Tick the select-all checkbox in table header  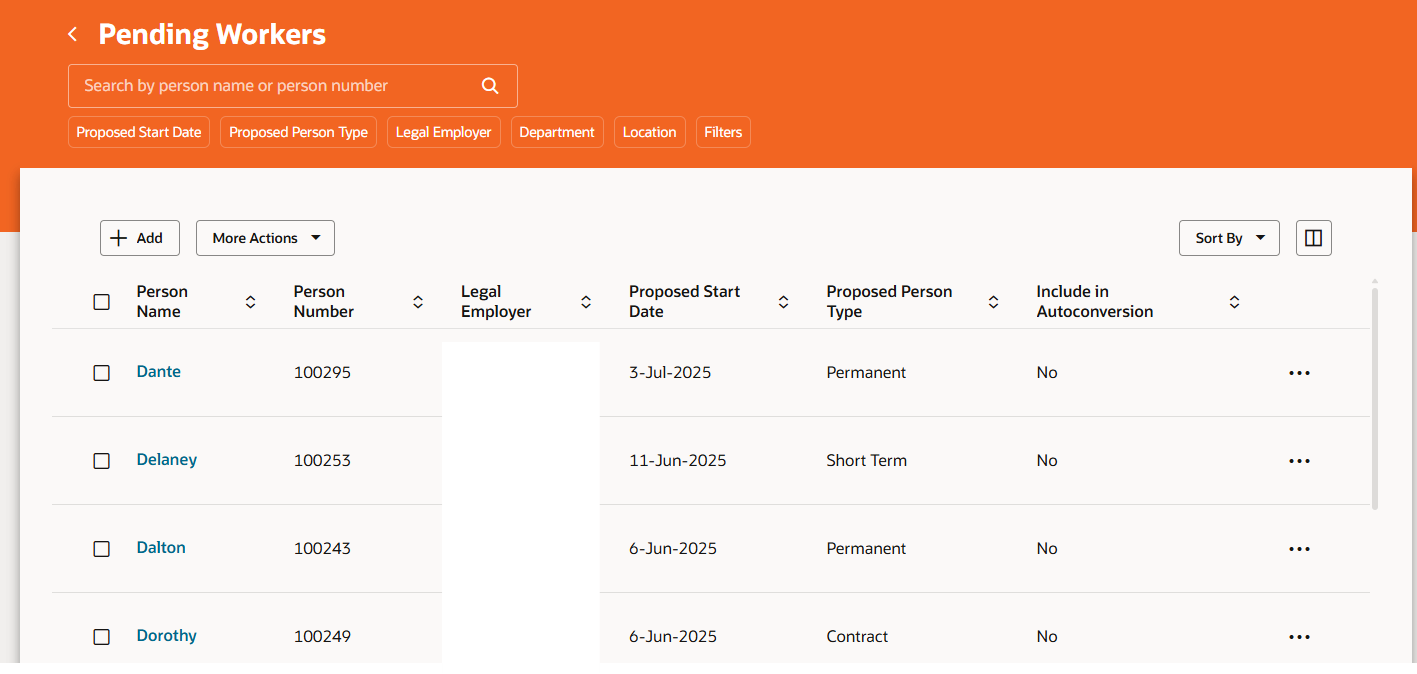pos(101,302)
